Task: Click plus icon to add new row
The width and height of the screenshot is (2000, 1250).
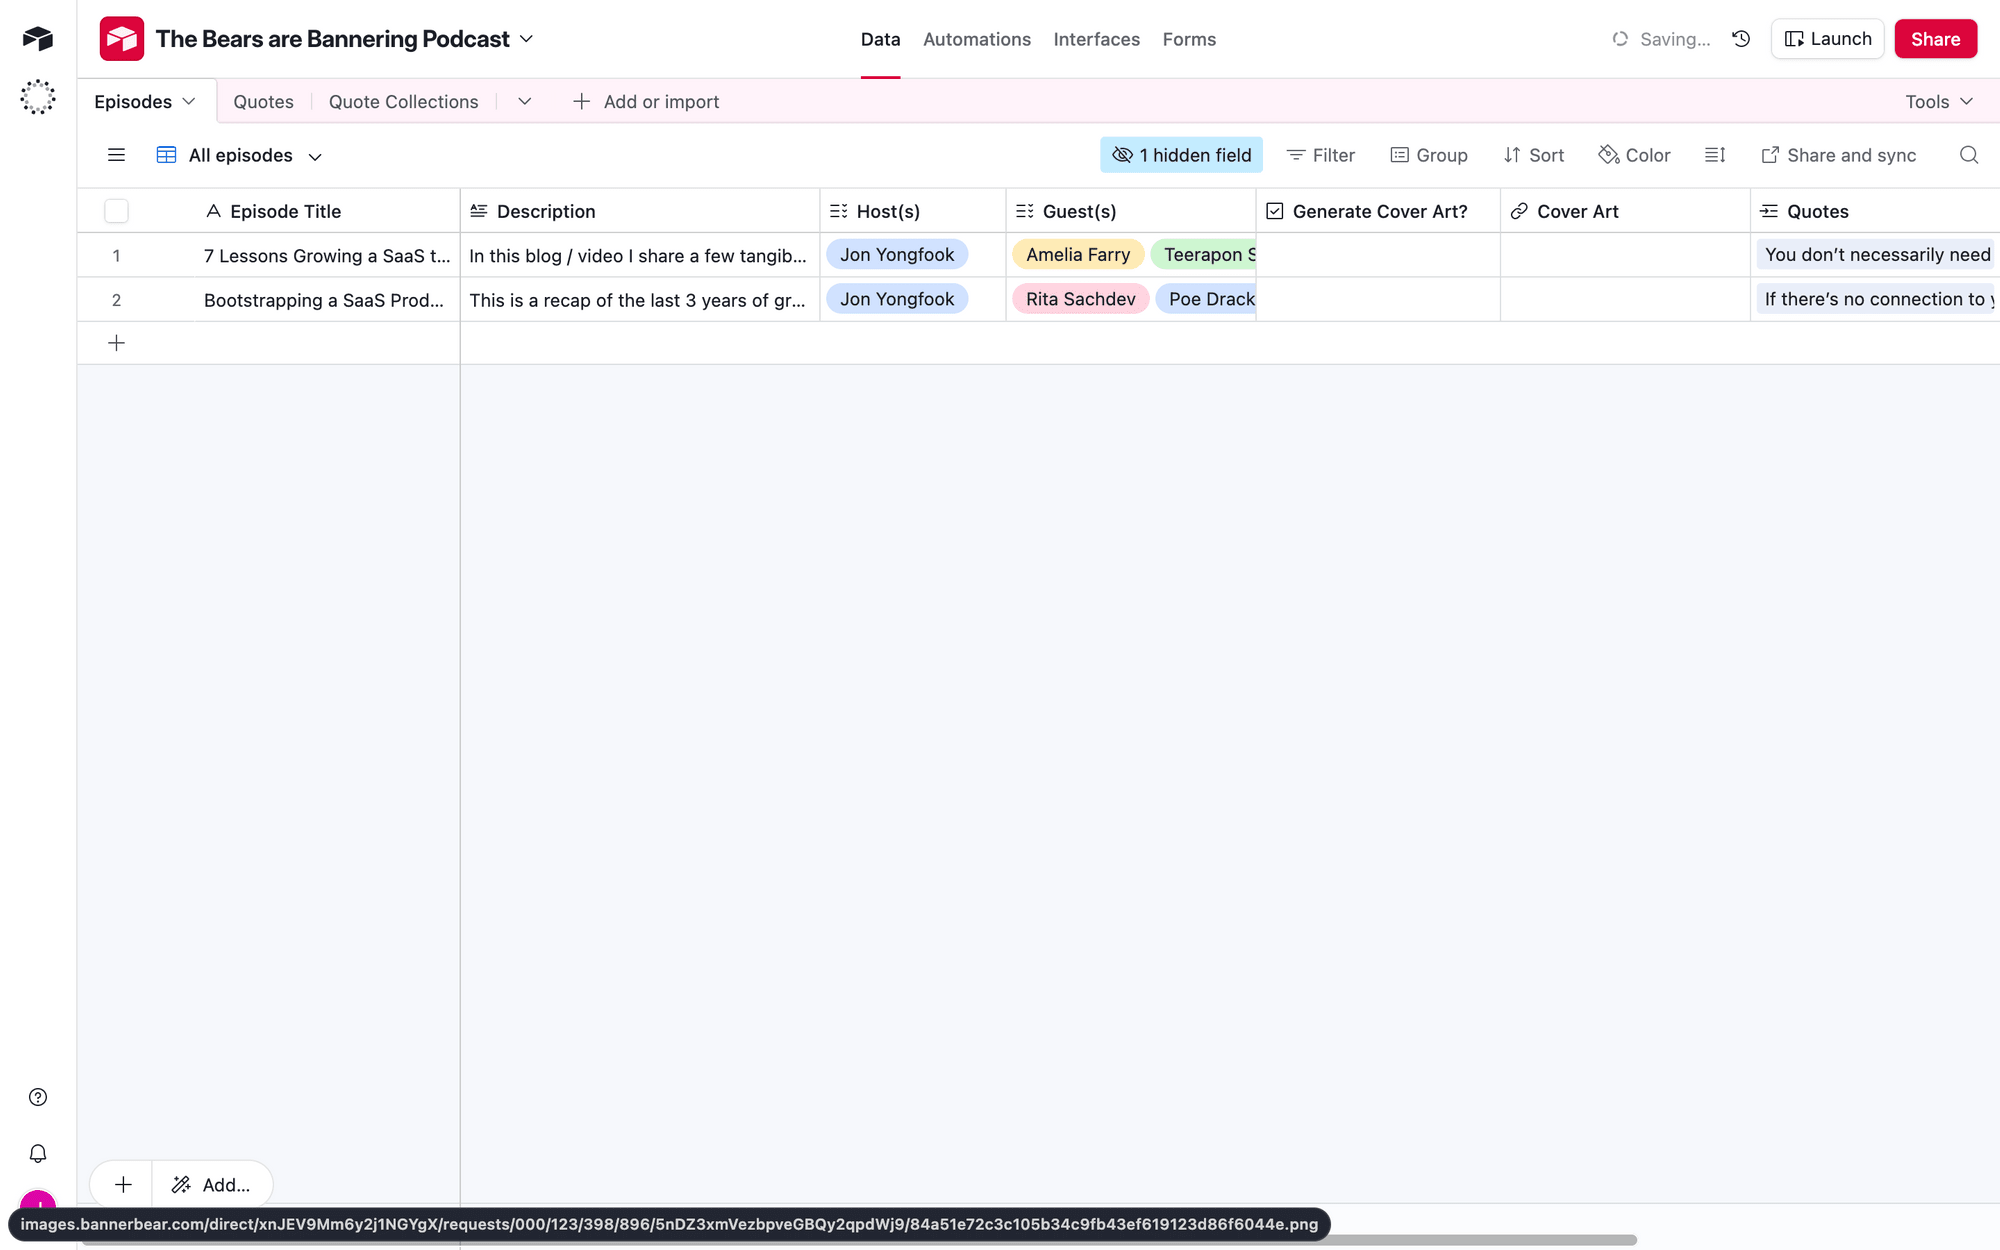Action: point(116,343)
